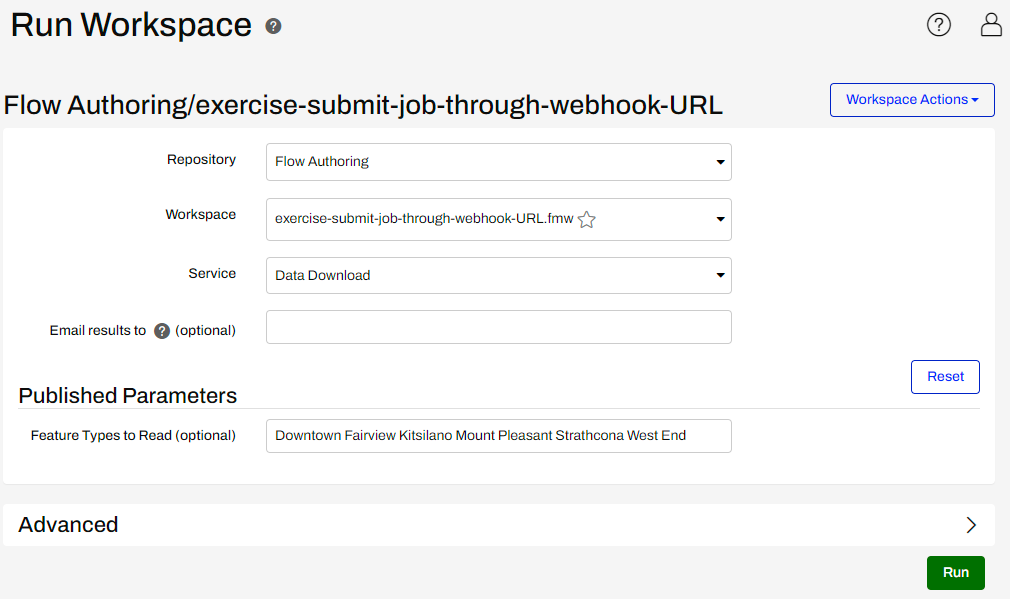
Task: Toggle the workspace favorite star
Action: (586, 218)
